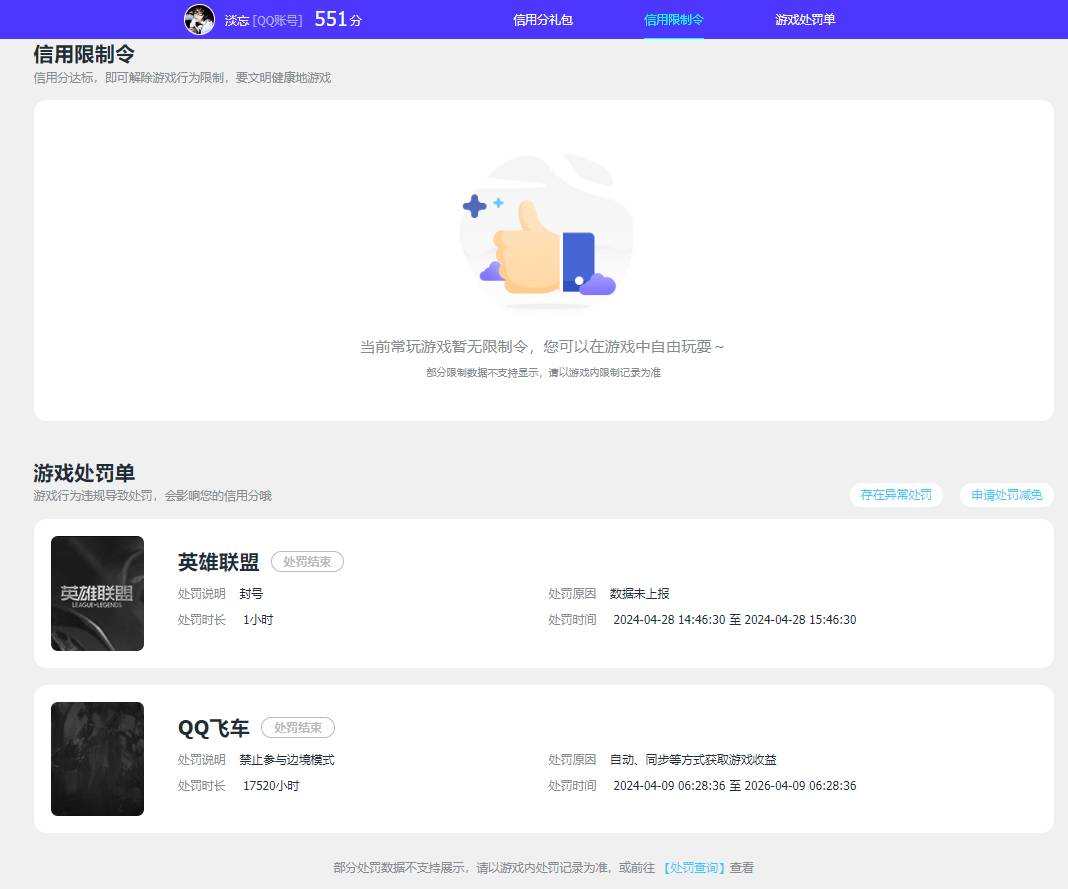
Task: Click the 1小时 penalty duration
Action: click(258, 619)
